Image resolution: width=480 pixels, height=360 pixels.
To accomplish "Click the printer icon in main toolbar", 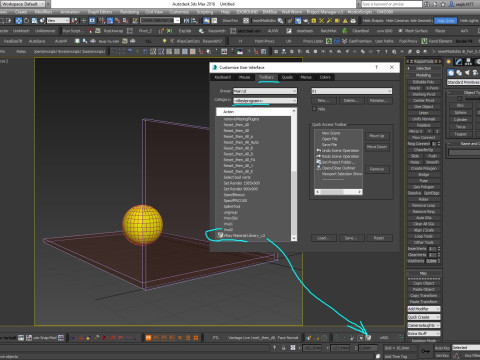I will click(x=353, y=21).
